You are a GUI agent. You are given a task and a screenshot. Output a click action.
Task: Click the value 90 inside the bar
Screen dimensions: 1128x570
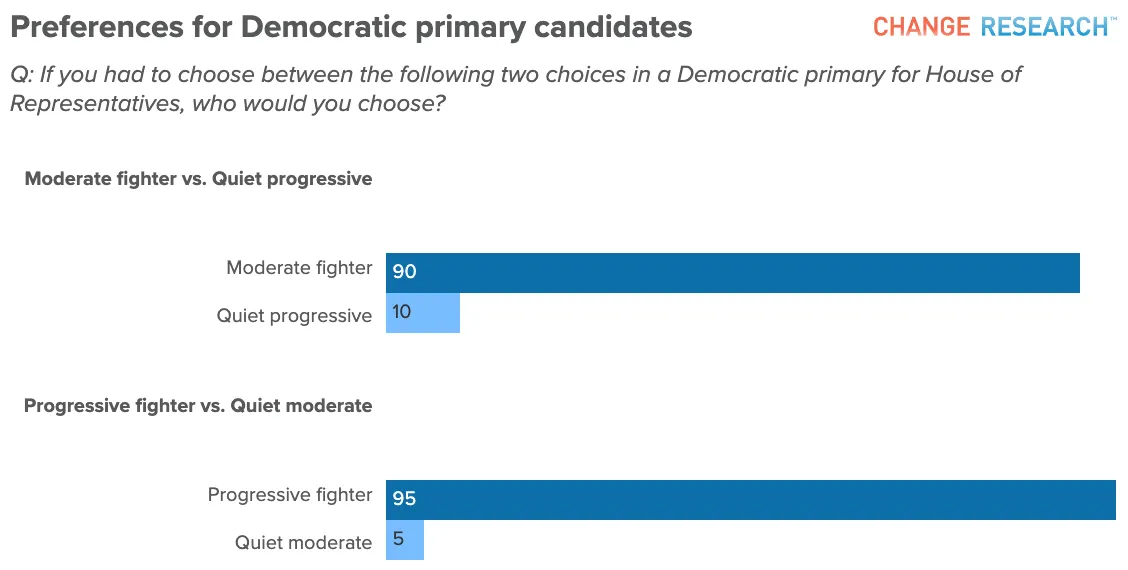coord(404,272)
